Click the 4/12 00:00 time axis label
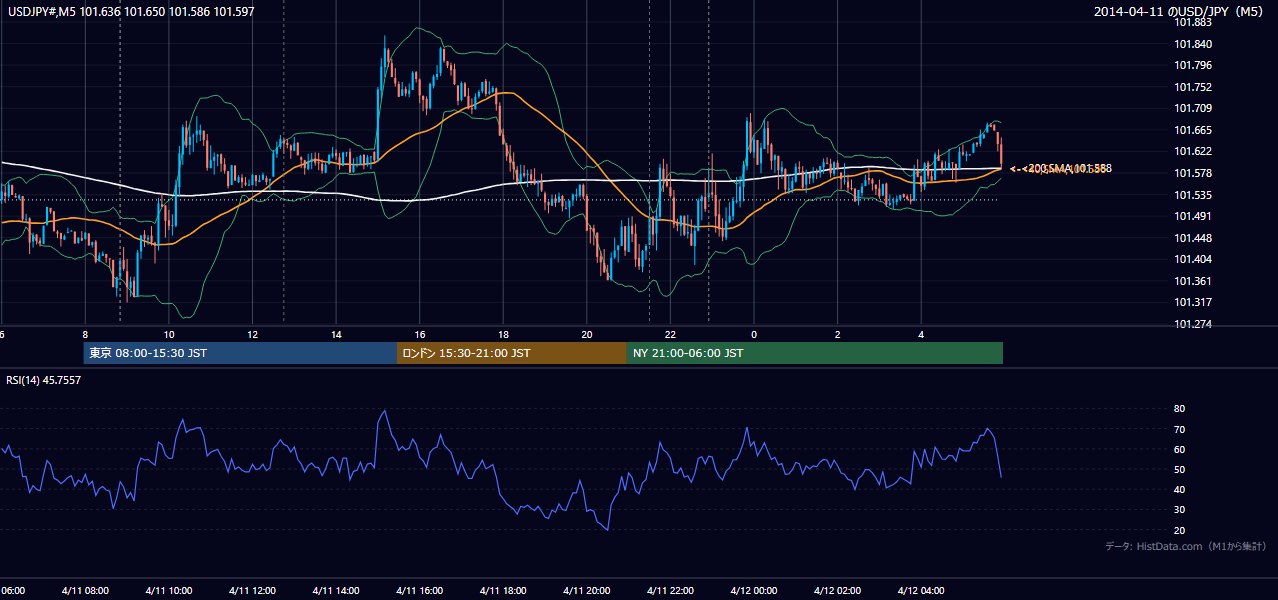 pyautogui.click(x=754, y=591)
